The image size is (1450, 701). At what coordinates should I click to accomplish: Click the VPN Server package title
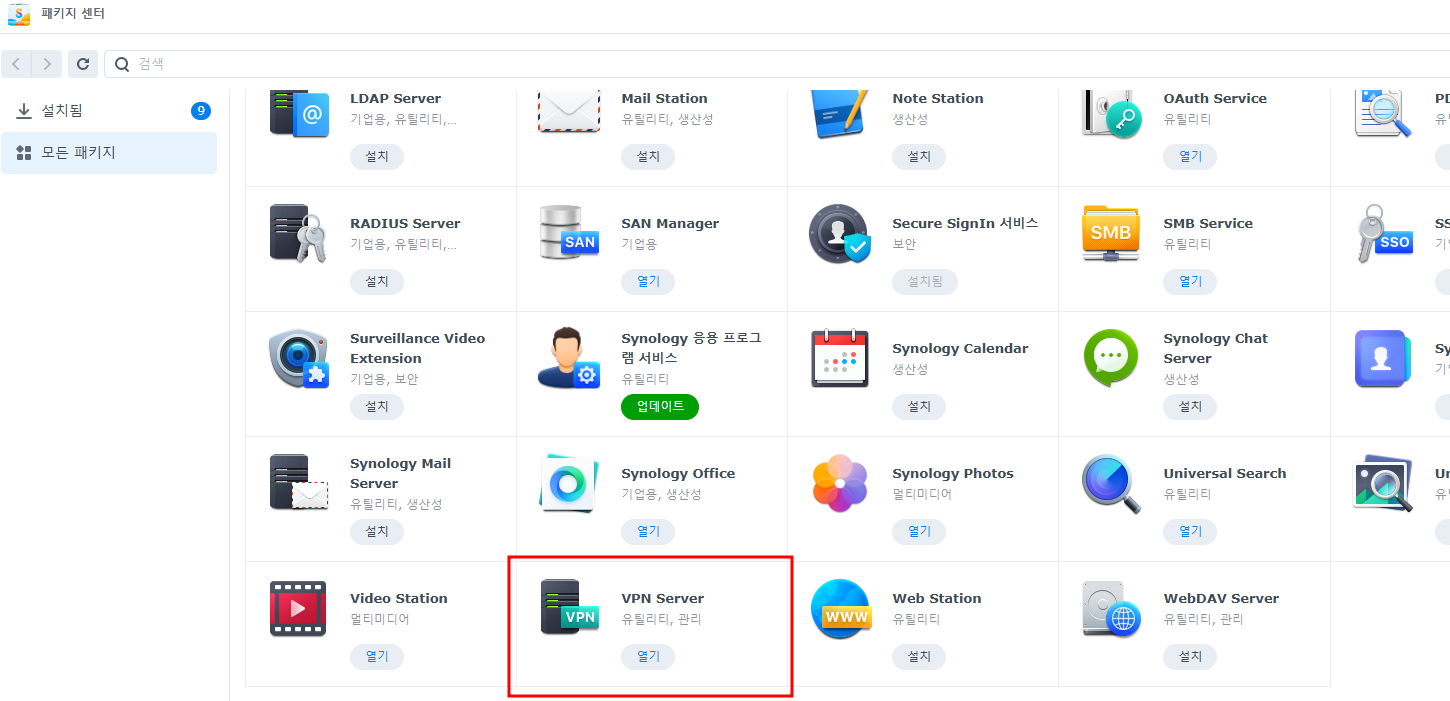(x=663, y=599)
